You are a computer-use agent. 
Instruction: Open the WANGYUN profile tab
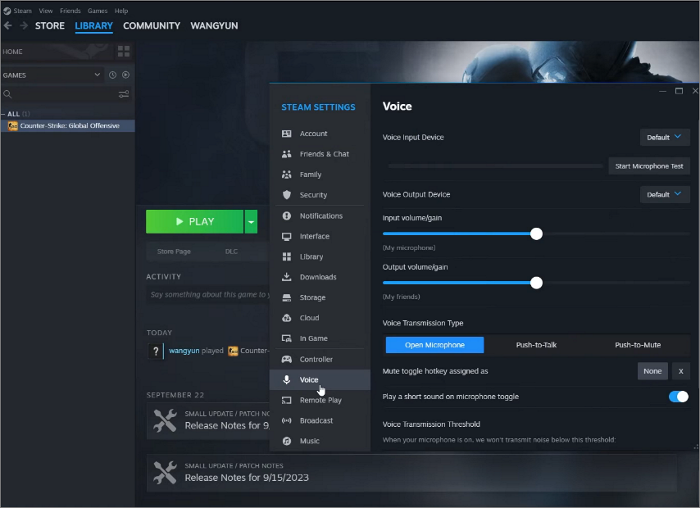tap(214, 25)
